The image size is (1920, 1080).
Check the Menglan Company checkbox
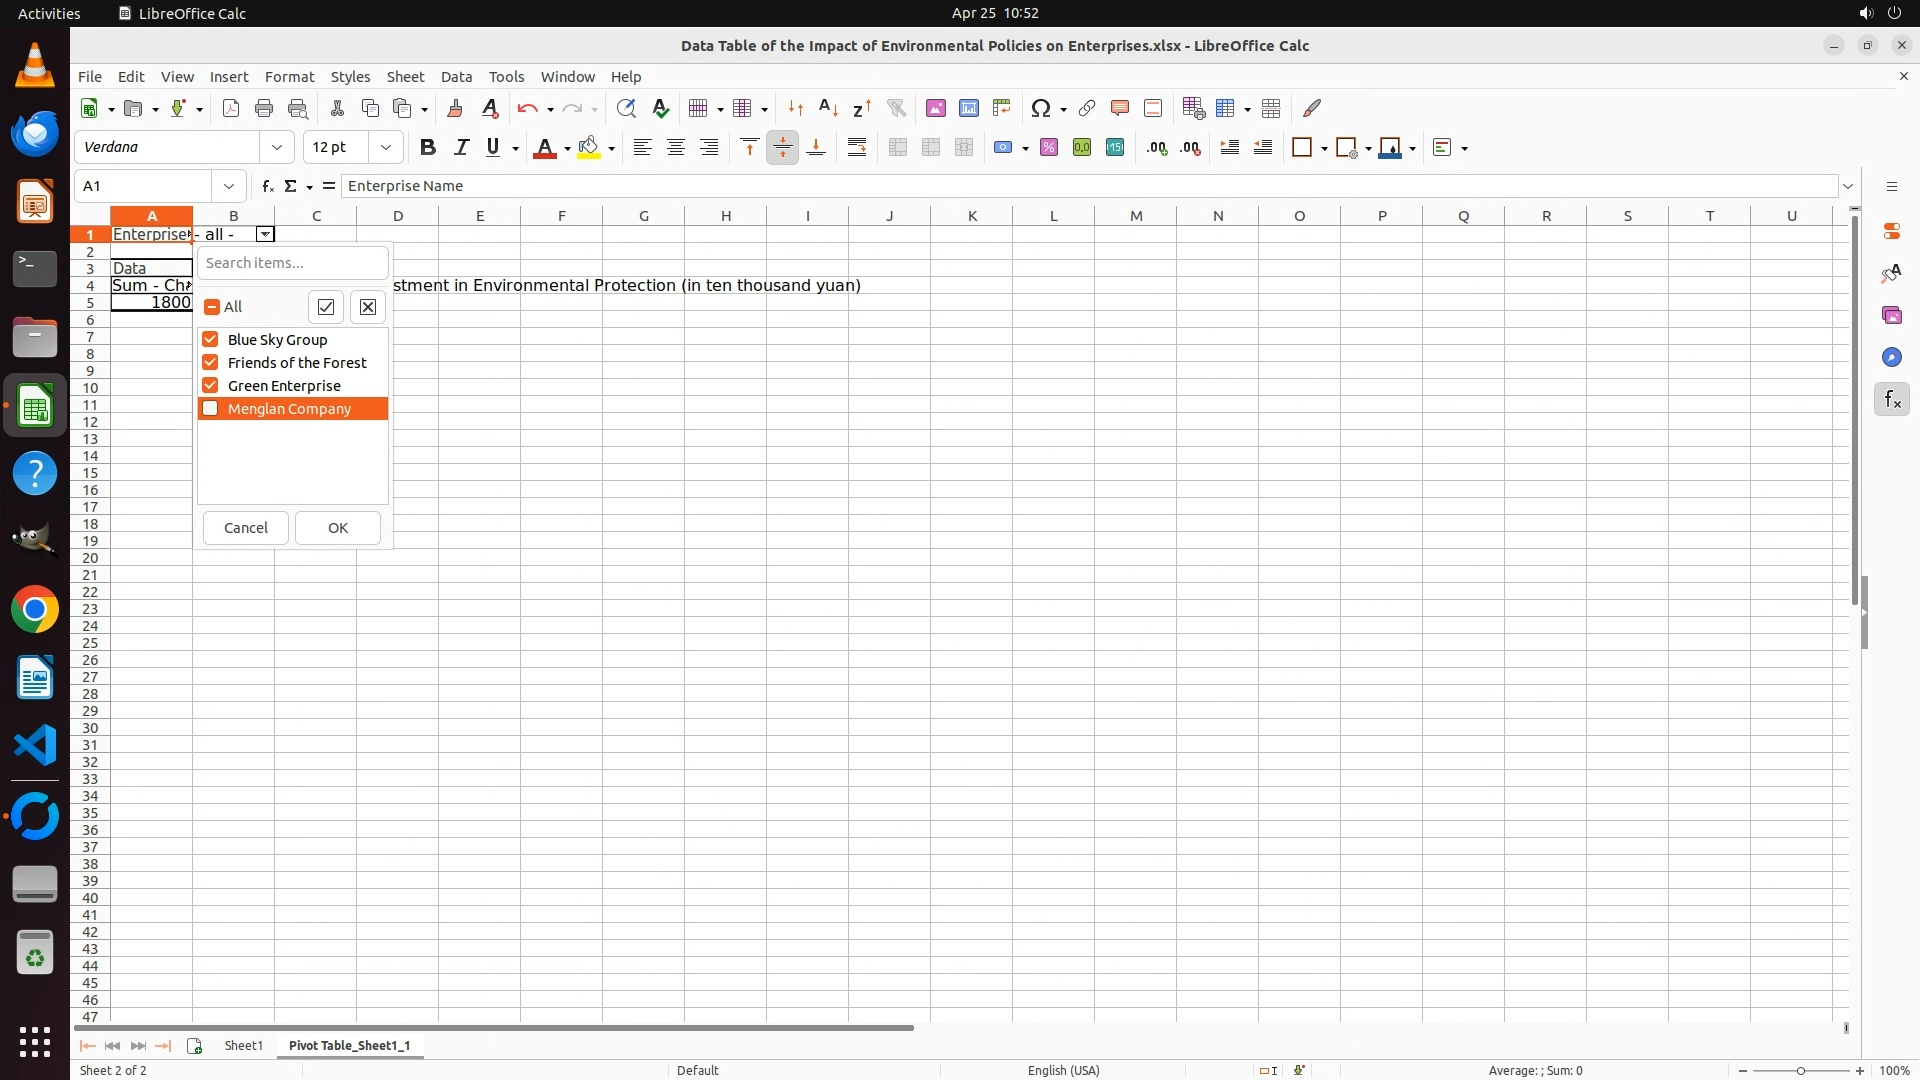coord(210,409)
